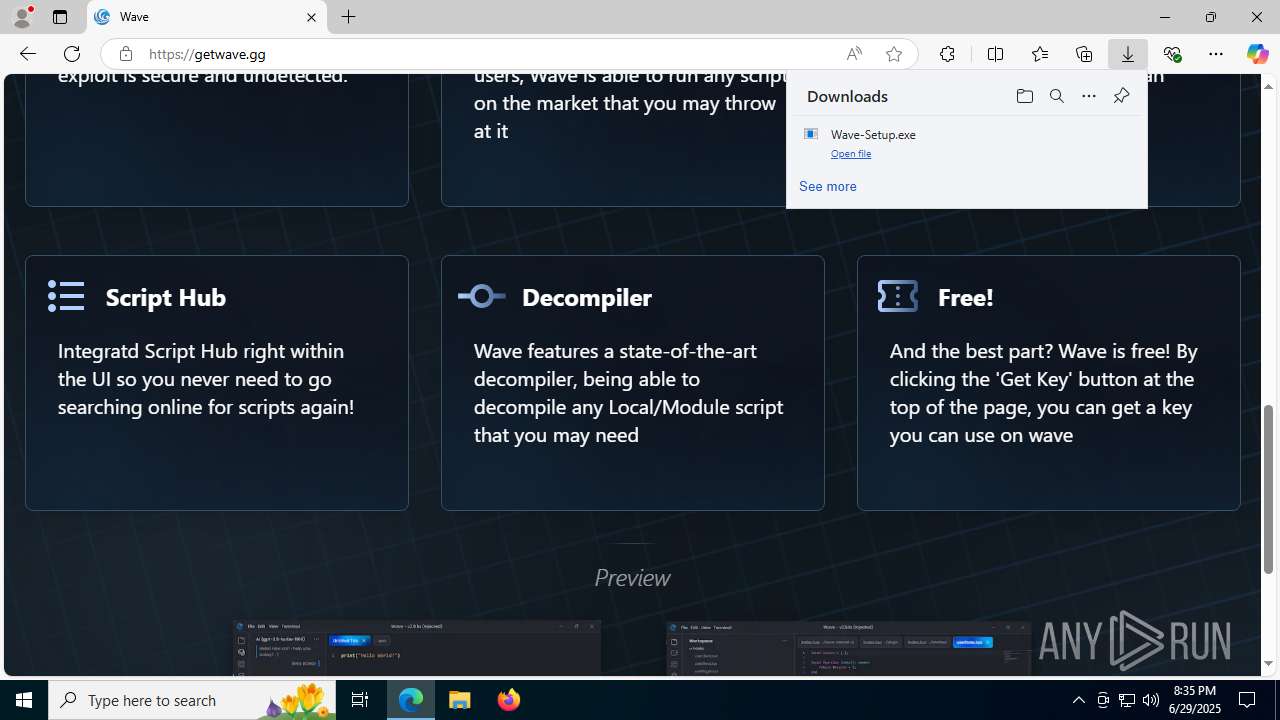Screen dimensions: 1280x720
Task: Click the page vertical scrollbar thumb
Action: pyautogui.click(x=1269, y=489)
